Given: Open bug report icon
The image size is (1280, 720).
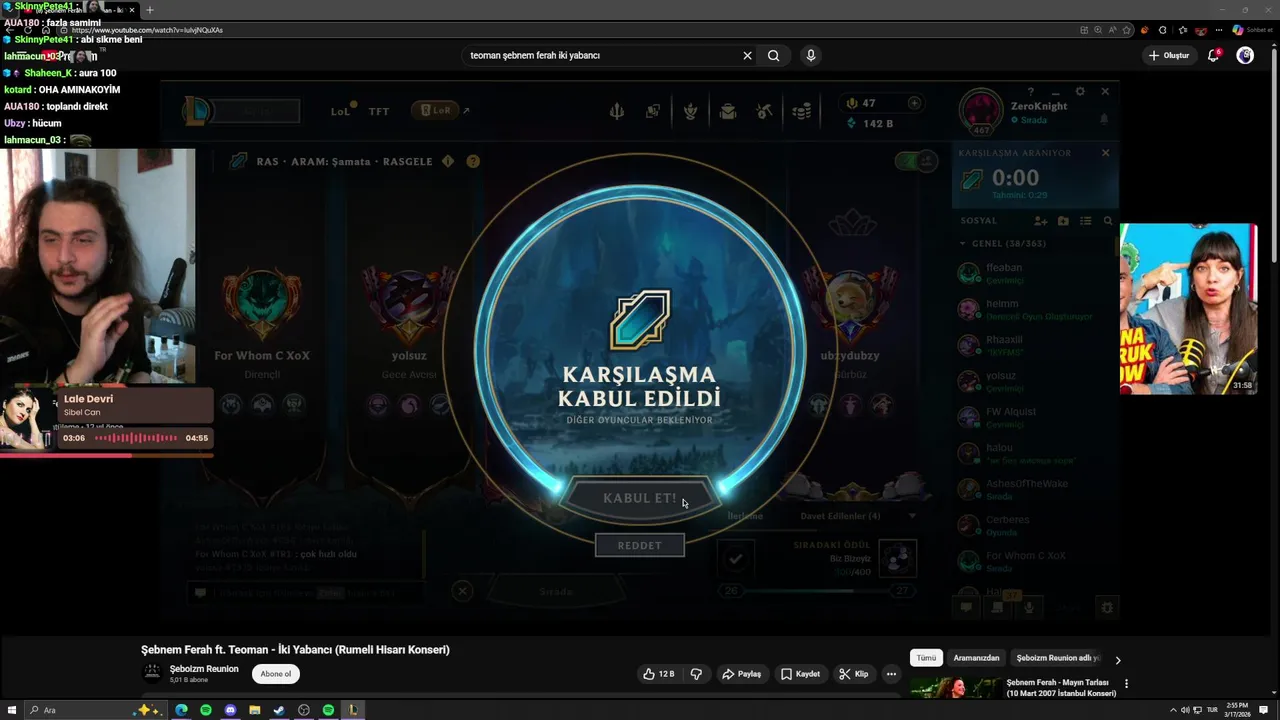Looking at the screenshot, I should pyautogui.click(x=1107, y=607).
